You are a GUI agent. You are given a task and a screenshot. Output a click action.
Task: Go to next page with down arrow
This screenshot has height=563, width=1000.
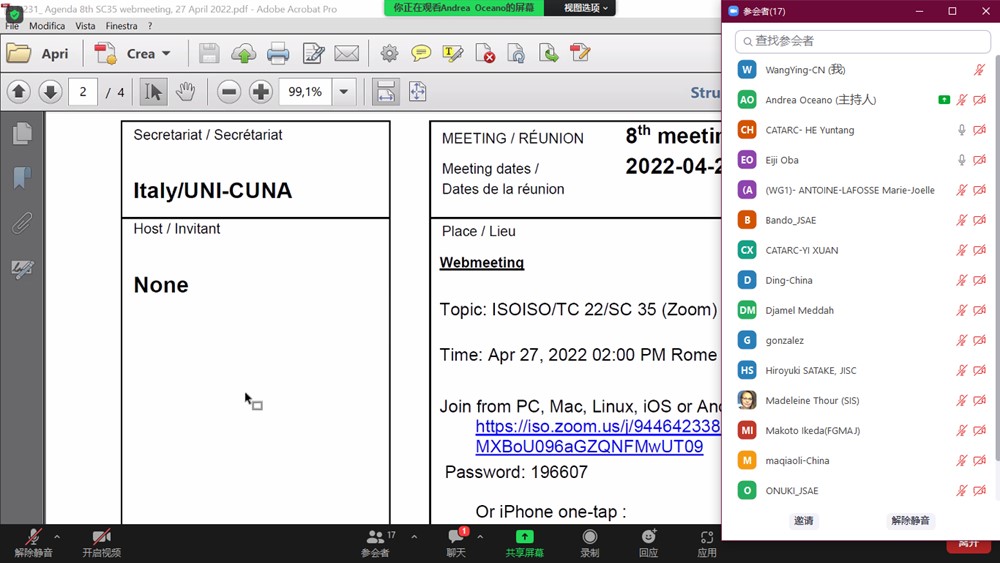(x=50, y=92)
